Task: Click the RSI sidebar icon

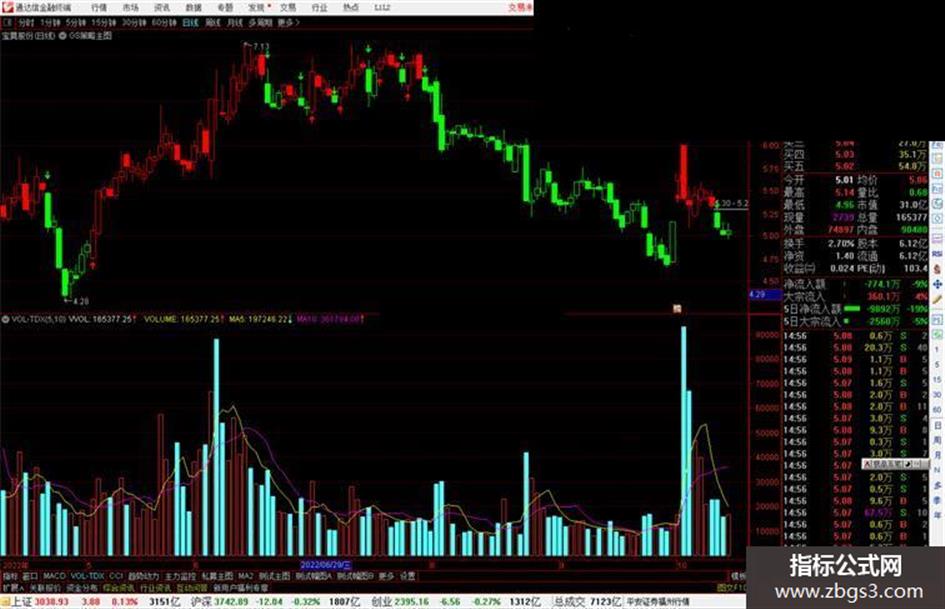Action: click(x=937, y=254)
